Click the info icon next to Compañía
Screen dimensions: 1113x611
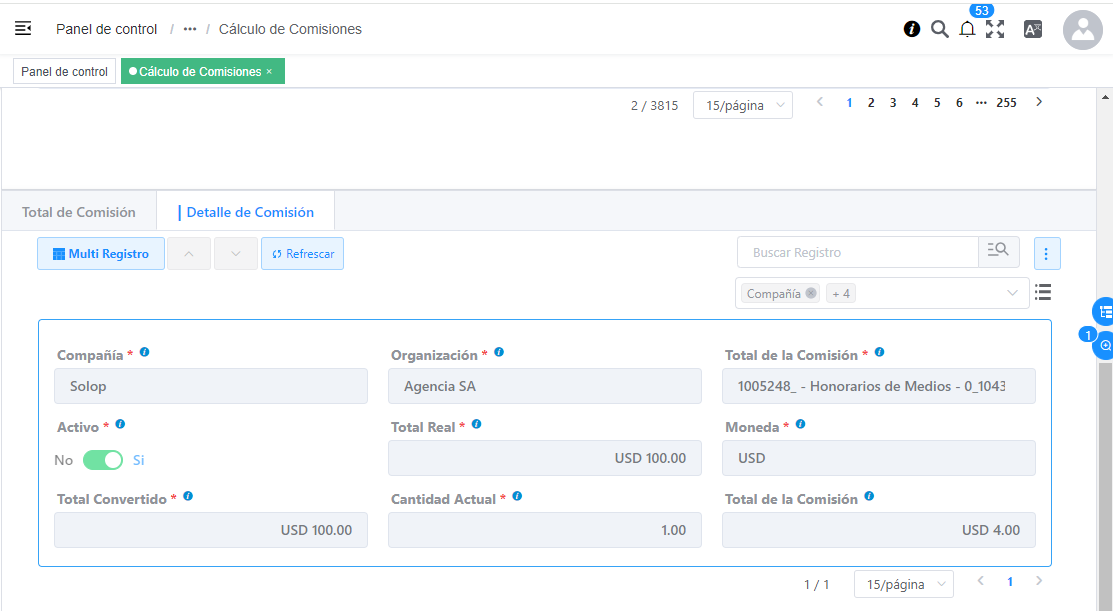pyautogui.click(x=145, y=353)
